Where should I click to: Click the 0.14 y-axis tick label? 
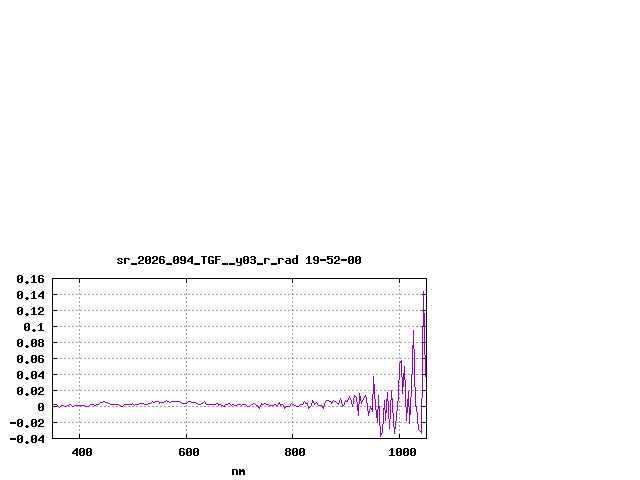click(30, 295)
